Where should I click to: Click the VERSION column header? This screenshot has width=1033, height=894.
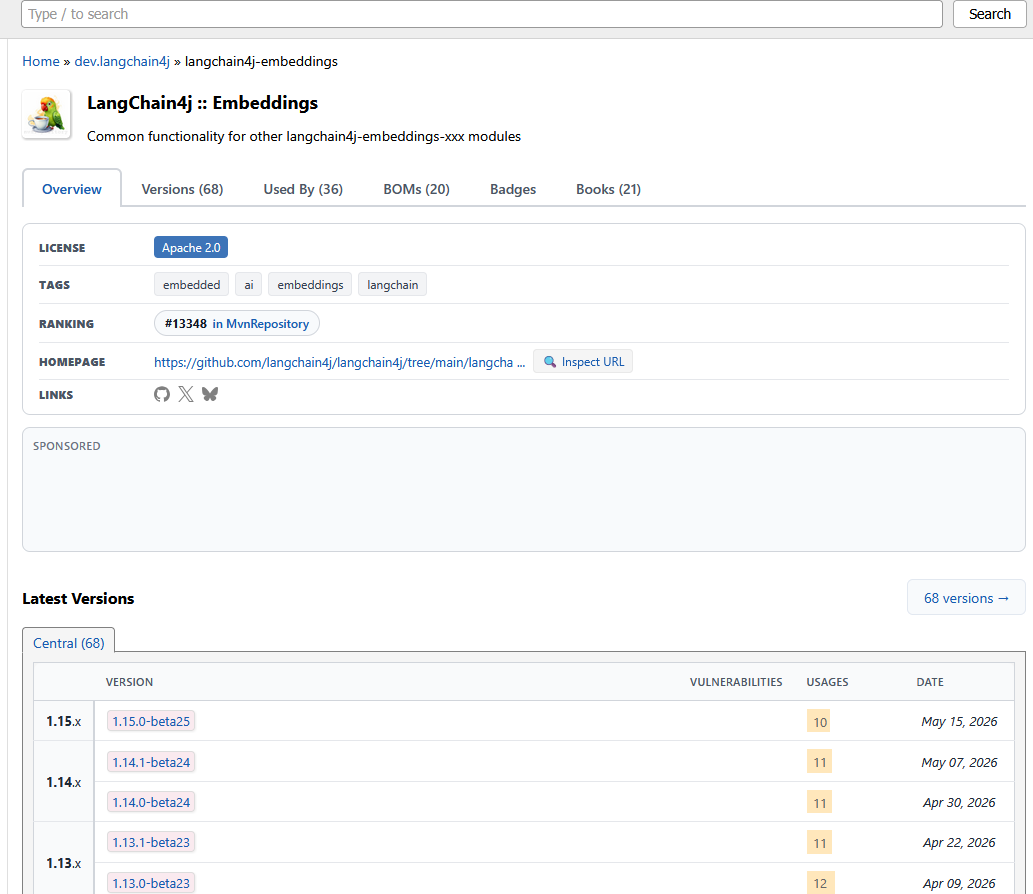(129, 682)
